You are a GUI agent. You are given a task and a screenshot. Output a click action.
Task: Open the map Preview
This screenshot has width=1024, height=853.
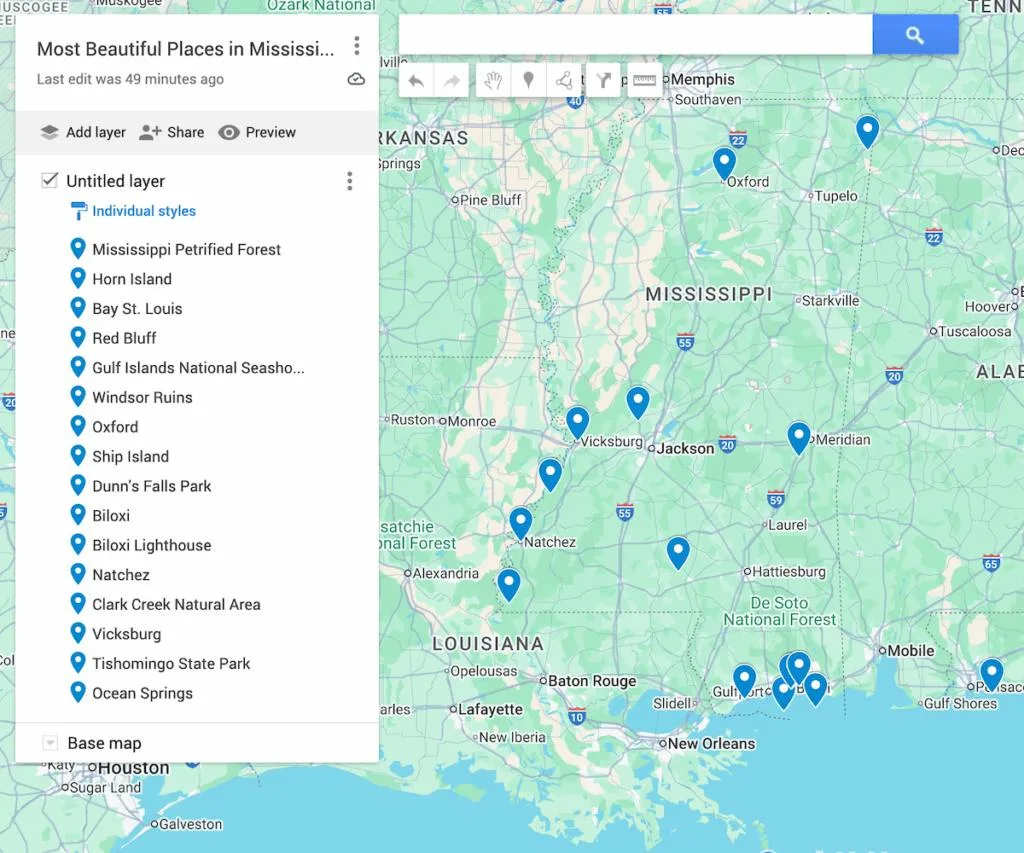(257, 133)
